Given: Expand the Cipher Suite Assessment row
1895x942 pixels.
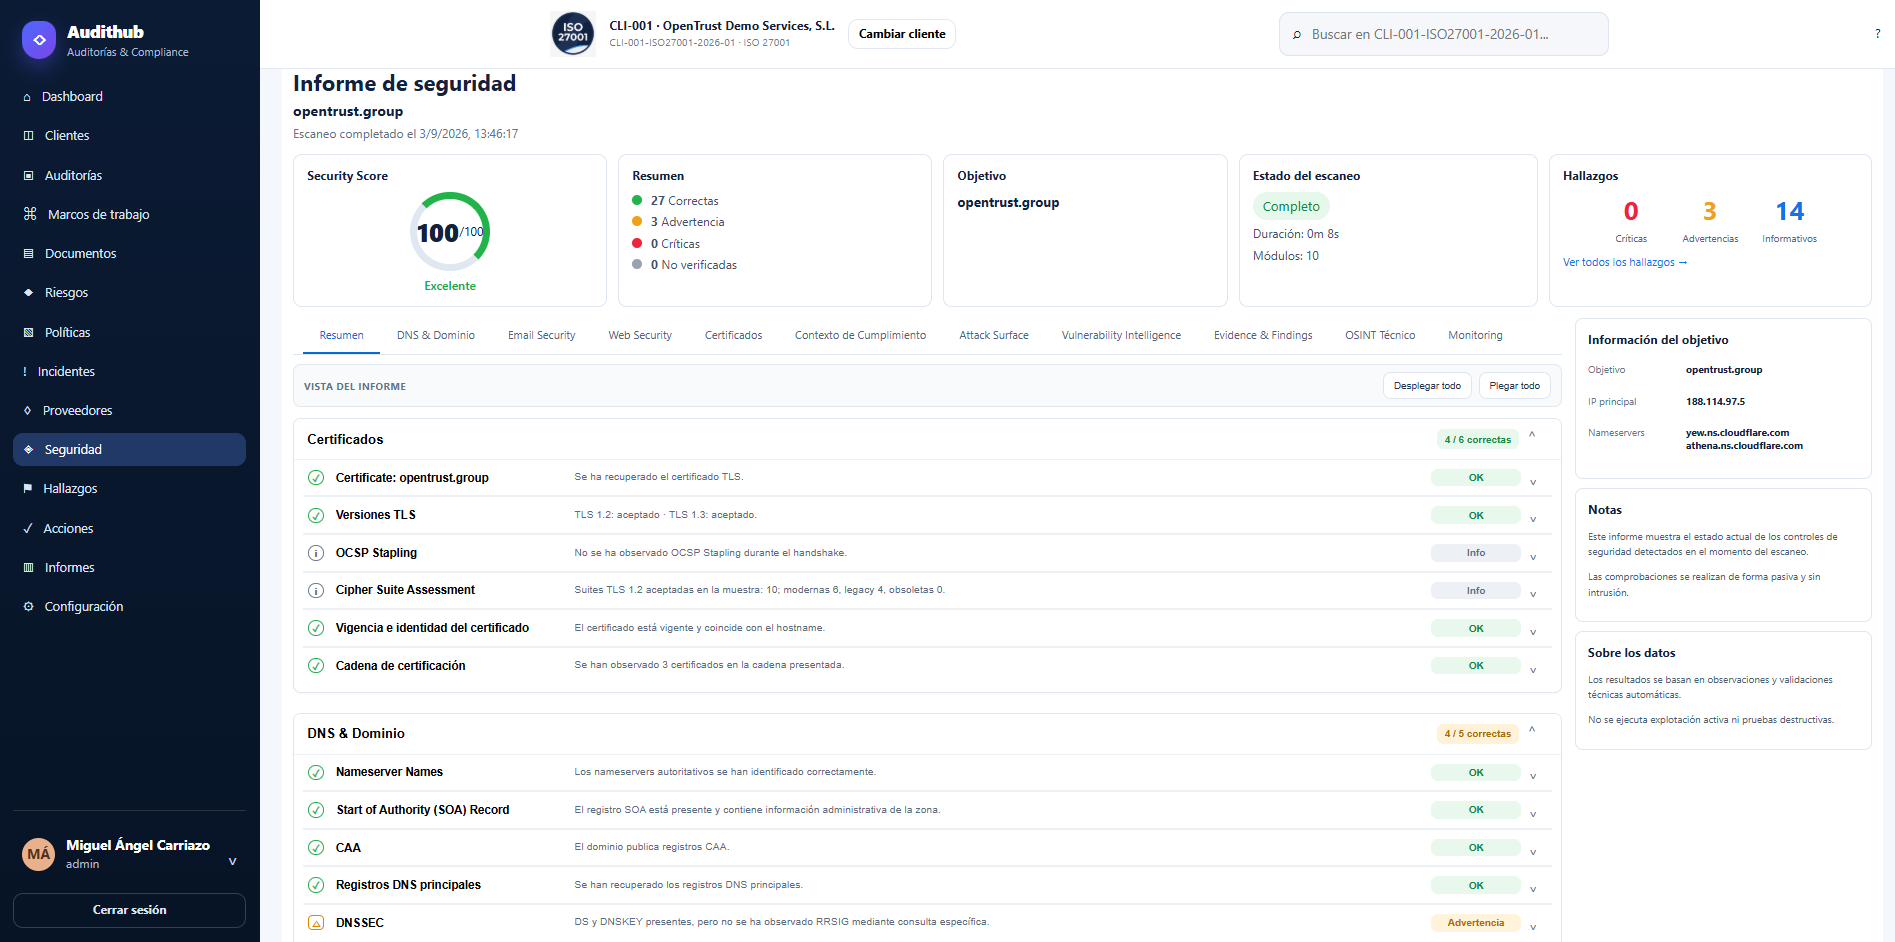Looking at the screenshot, I should pos(1533,595).
